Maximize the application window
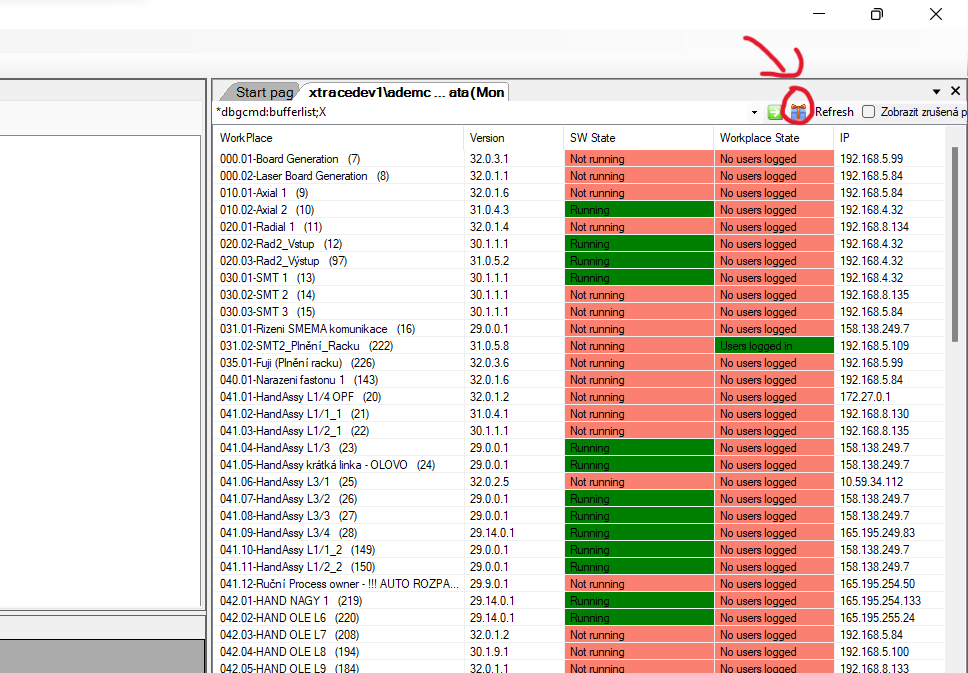This screenshot has width=968, height=673. point(876,14)
